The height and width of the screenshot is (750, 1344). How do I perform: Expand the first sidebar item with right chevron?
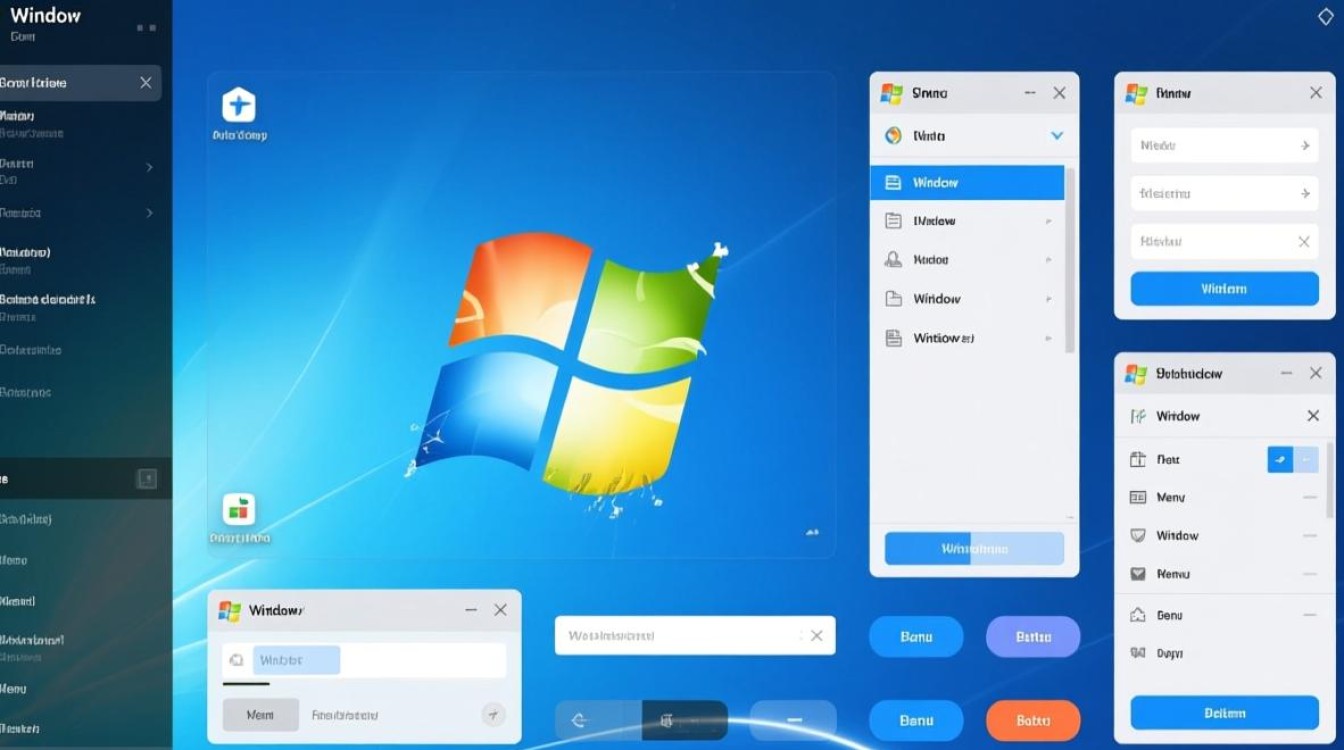tap(149, 167)
